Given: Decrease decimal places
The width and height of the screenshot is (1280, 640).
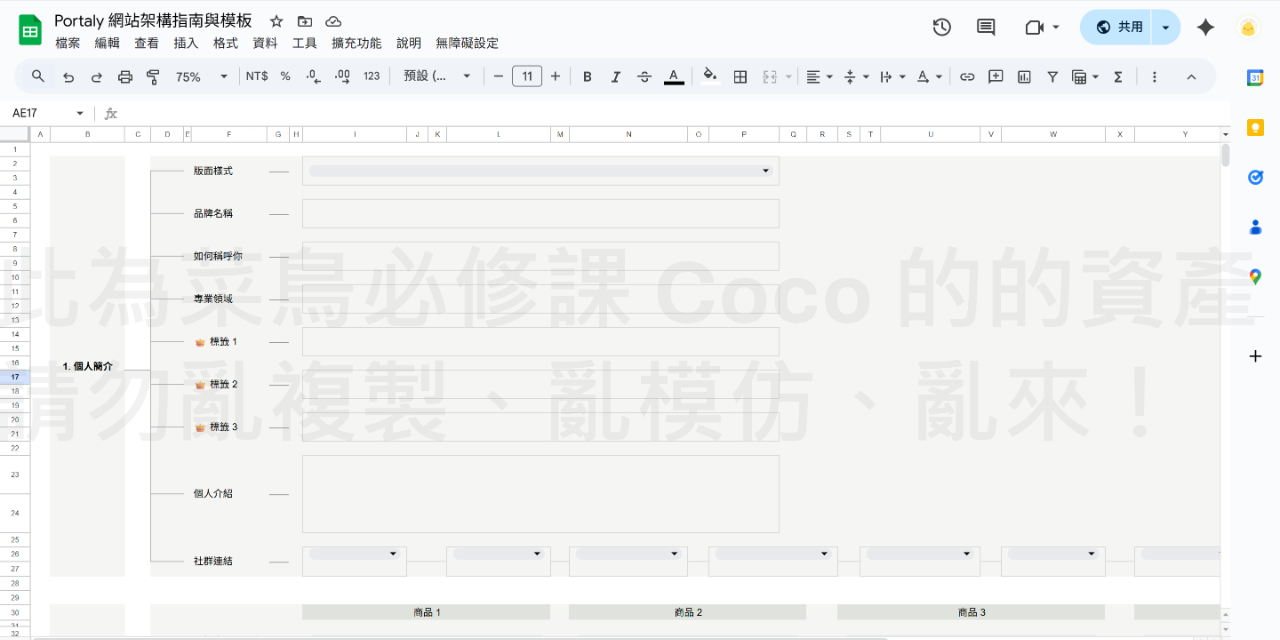Looking at the screenshot, I should click(313, 76).
